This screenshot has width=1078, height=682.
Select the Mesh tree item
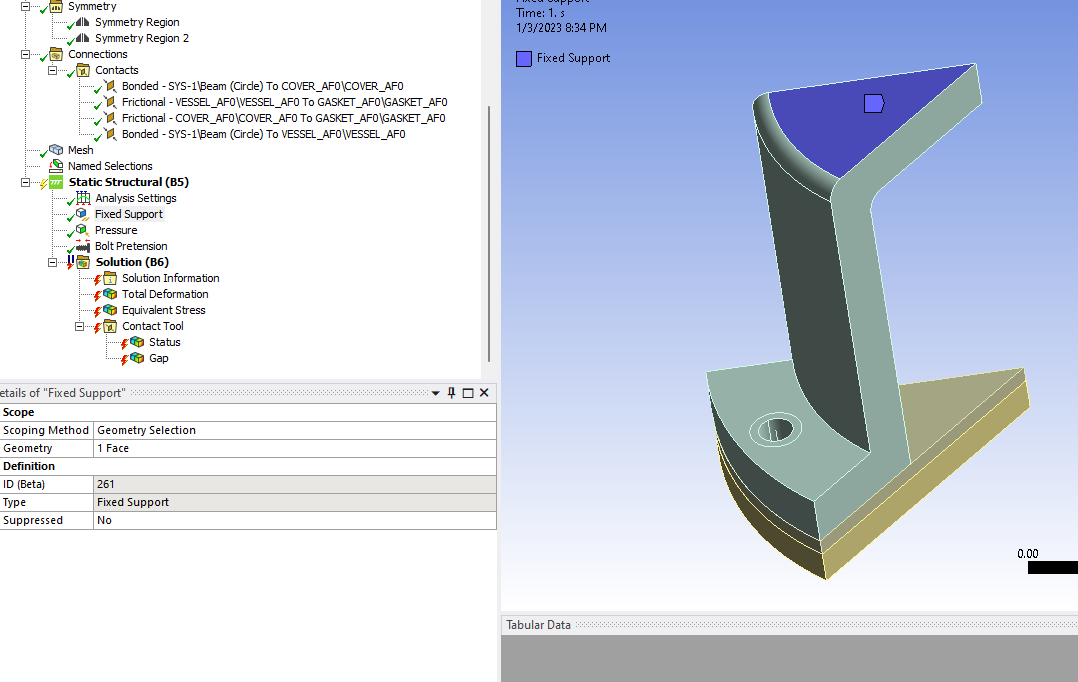point(80,150)
